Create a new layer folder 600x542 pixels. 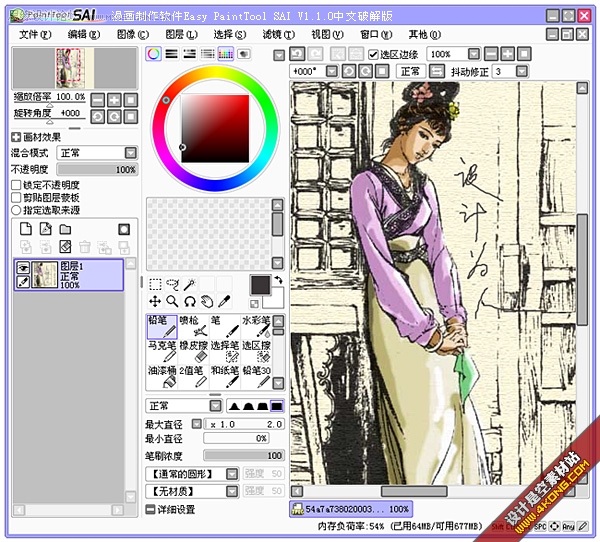(x=65, y=229)
